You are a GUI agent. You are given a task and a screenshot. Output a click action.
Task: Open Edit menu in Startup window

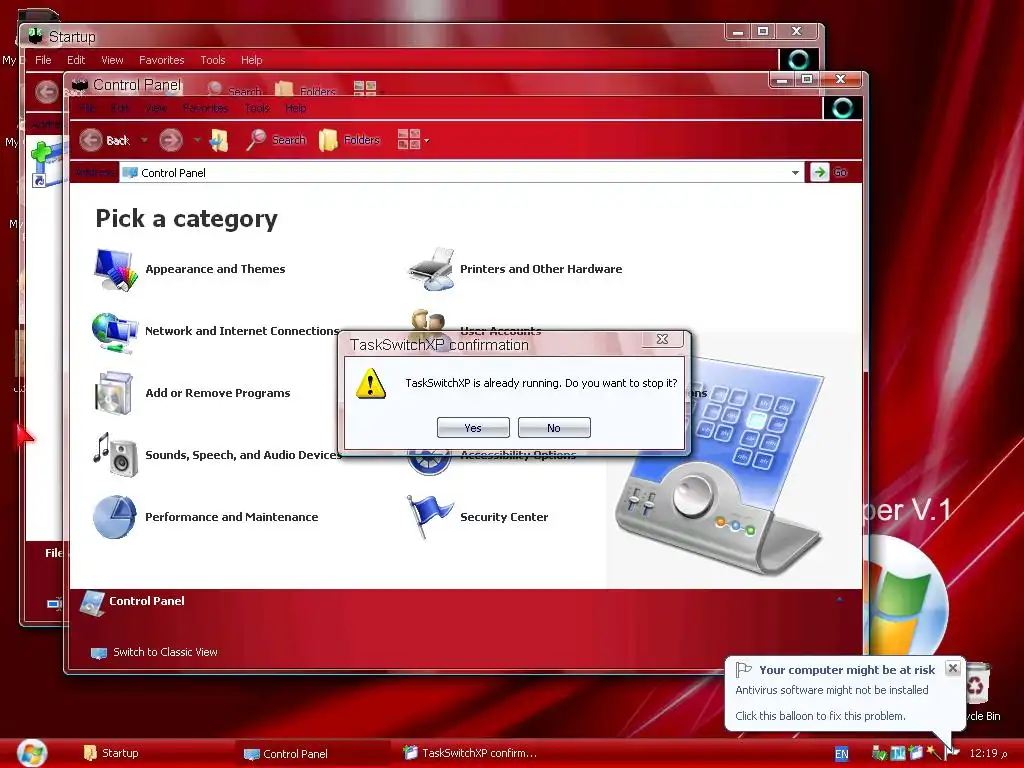click(x=76, y=60)
